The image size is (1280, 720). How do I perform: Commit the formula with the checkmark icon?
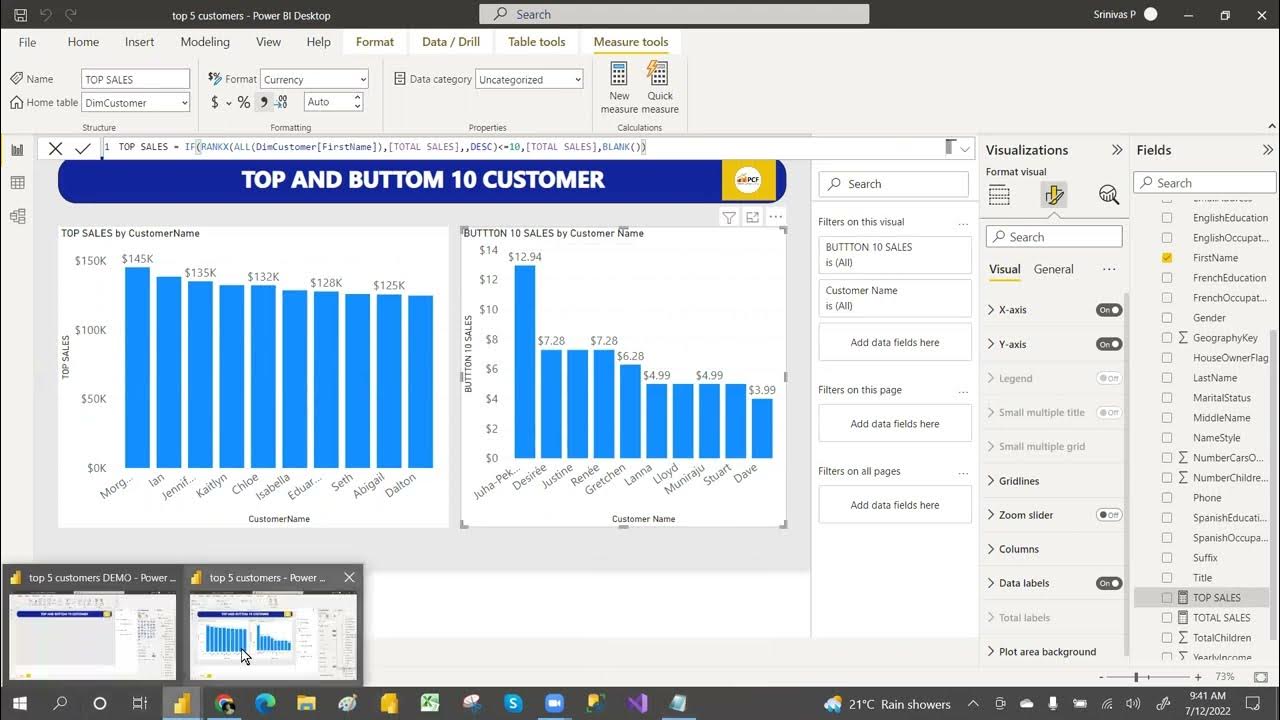[83, 148]
